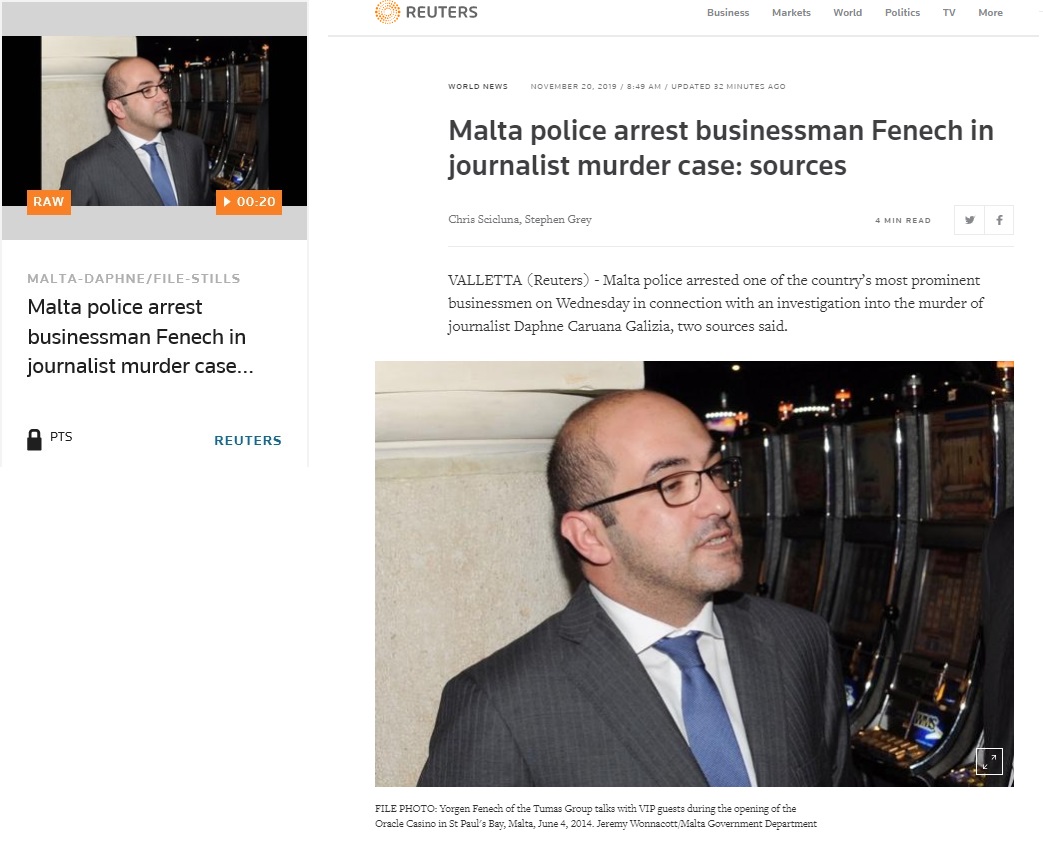Click the lock icon beside PTS
1043x841 pixels.
pyautogui.click(x=34, y=440)
